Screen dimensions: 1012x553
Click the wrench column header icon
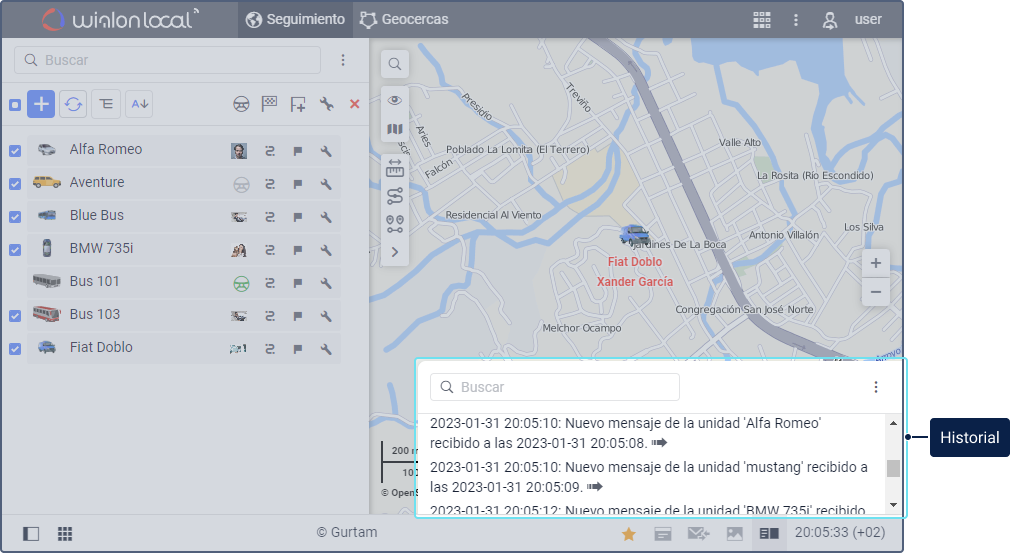(327, 104)
